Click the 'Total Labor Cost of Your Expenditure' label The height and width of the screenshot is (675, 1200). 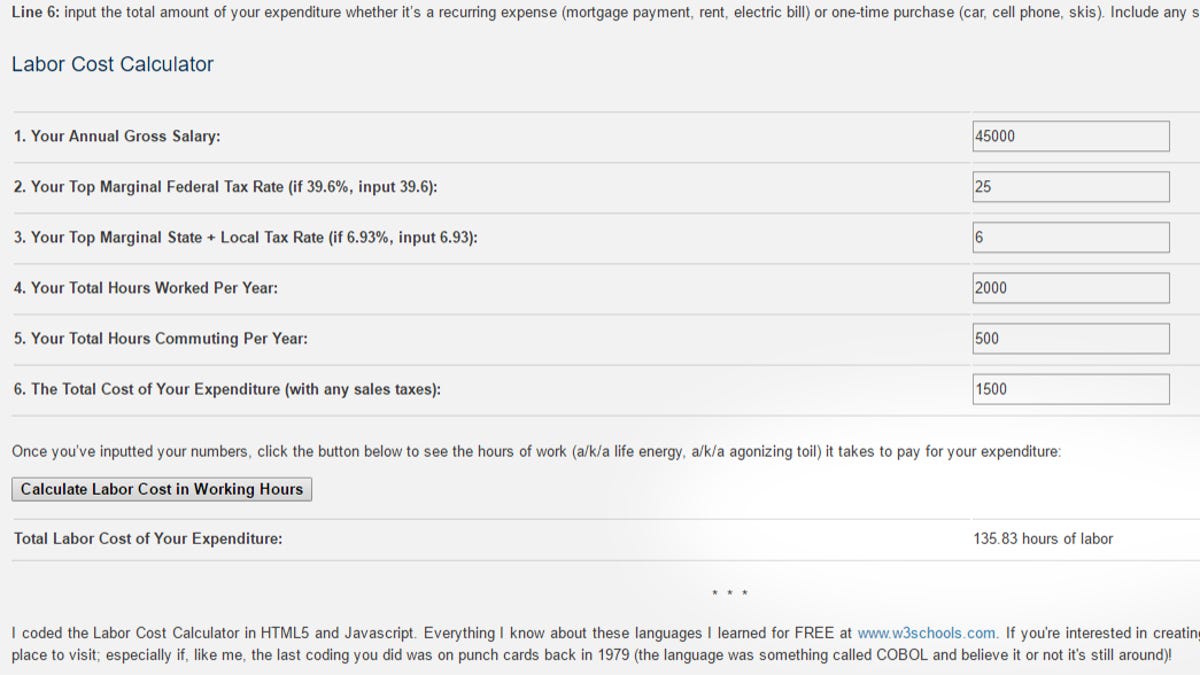point(148,539)
